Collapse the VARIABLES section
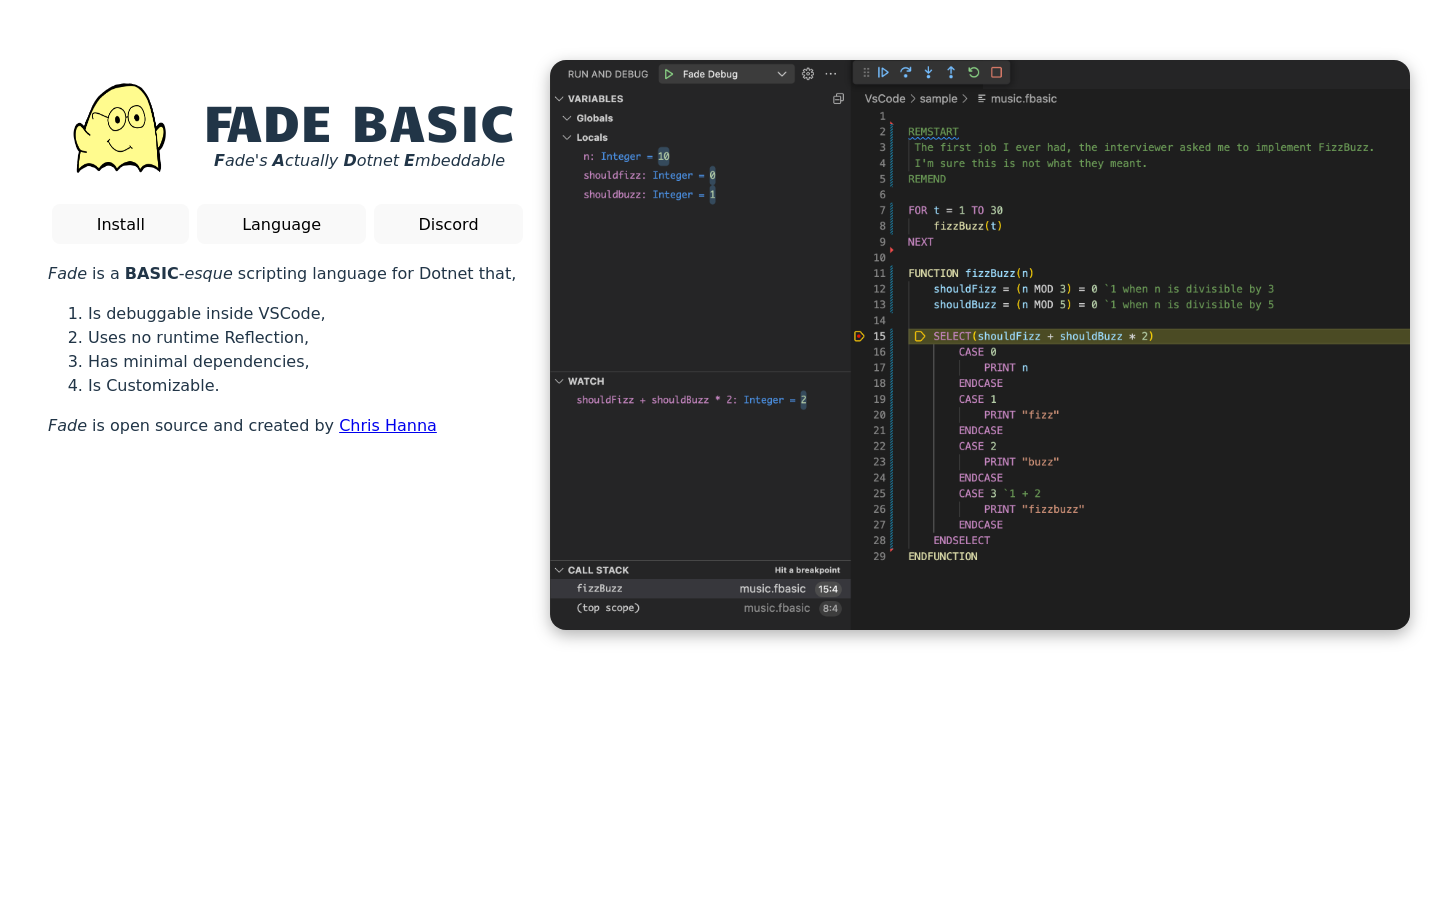The width and height of the screenshot is (1440, 900). [x=559, y=99]
